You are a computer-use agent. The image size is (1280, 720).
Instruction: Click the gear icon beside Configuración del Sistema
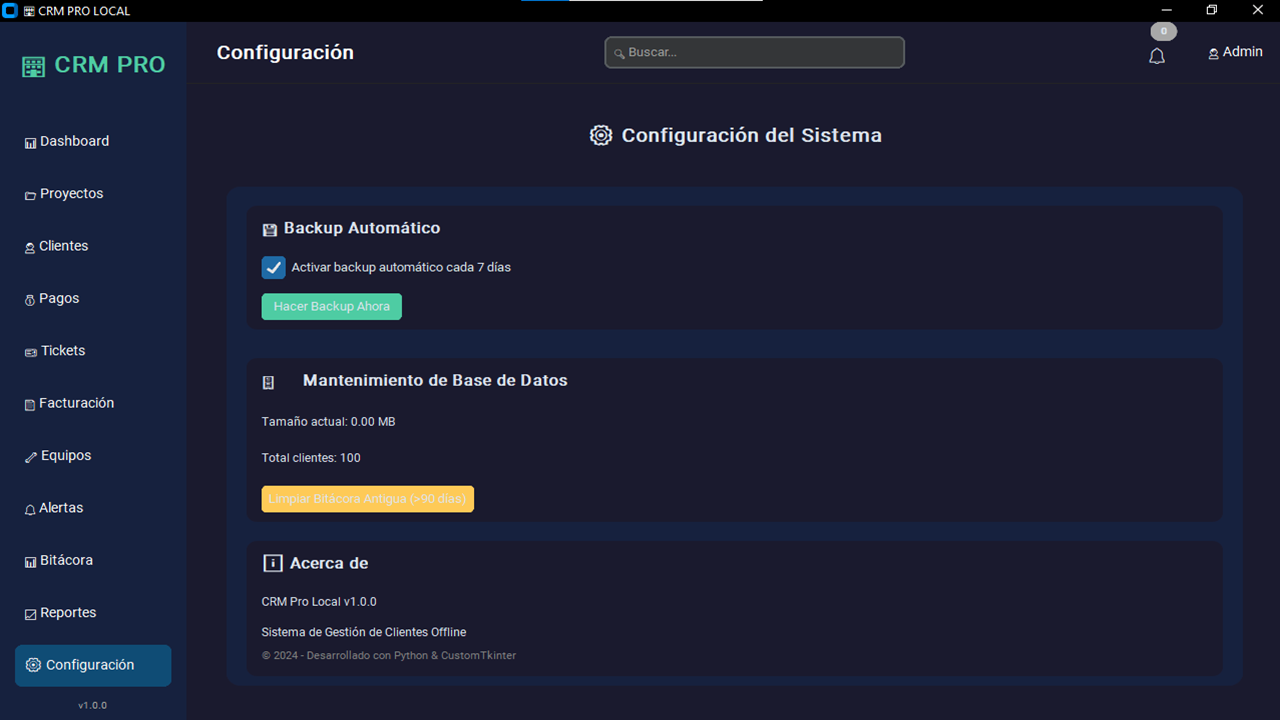(x=600, y=135)
